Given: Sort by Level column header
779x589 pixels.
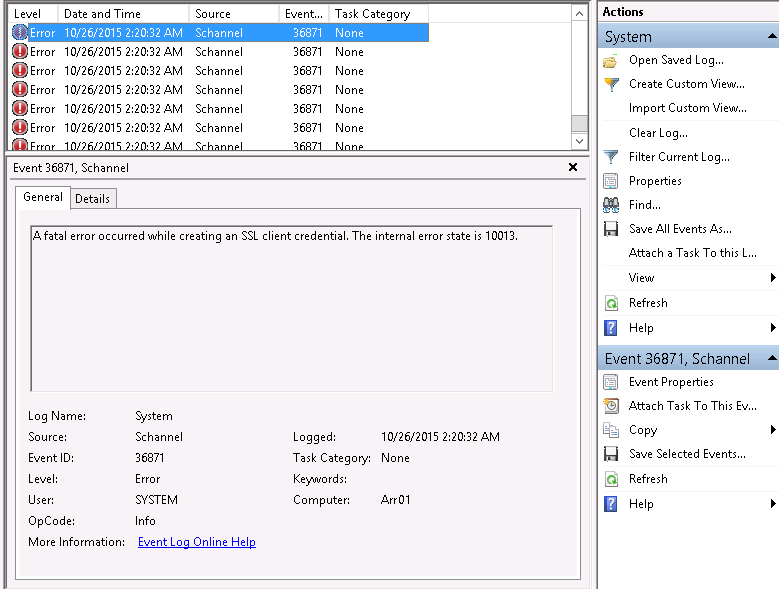Looking at the screenshot, I should point(33,14).
